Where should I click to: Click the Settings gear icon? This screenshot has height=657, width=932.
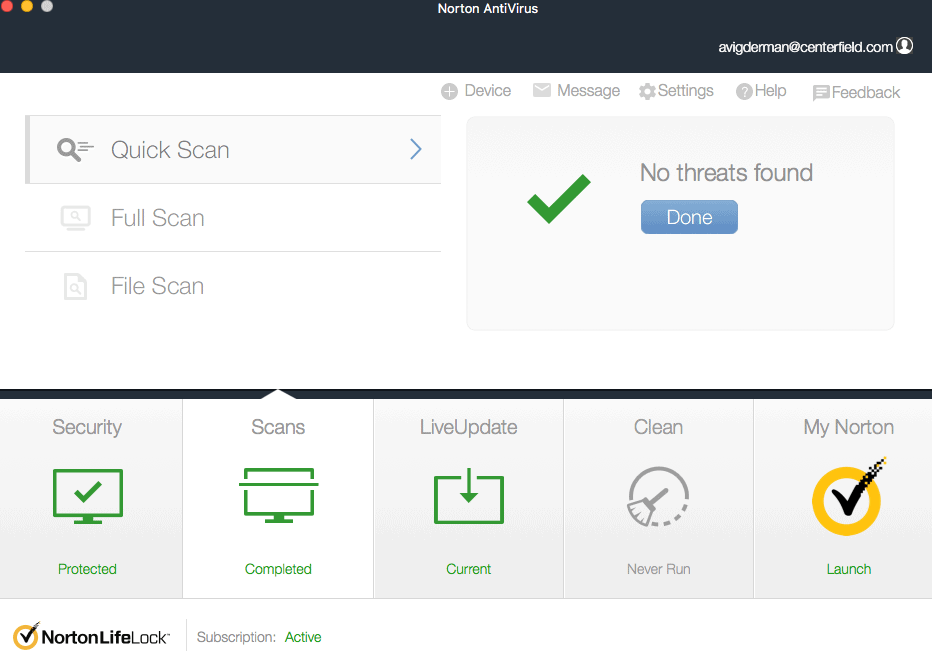point(647,91)
